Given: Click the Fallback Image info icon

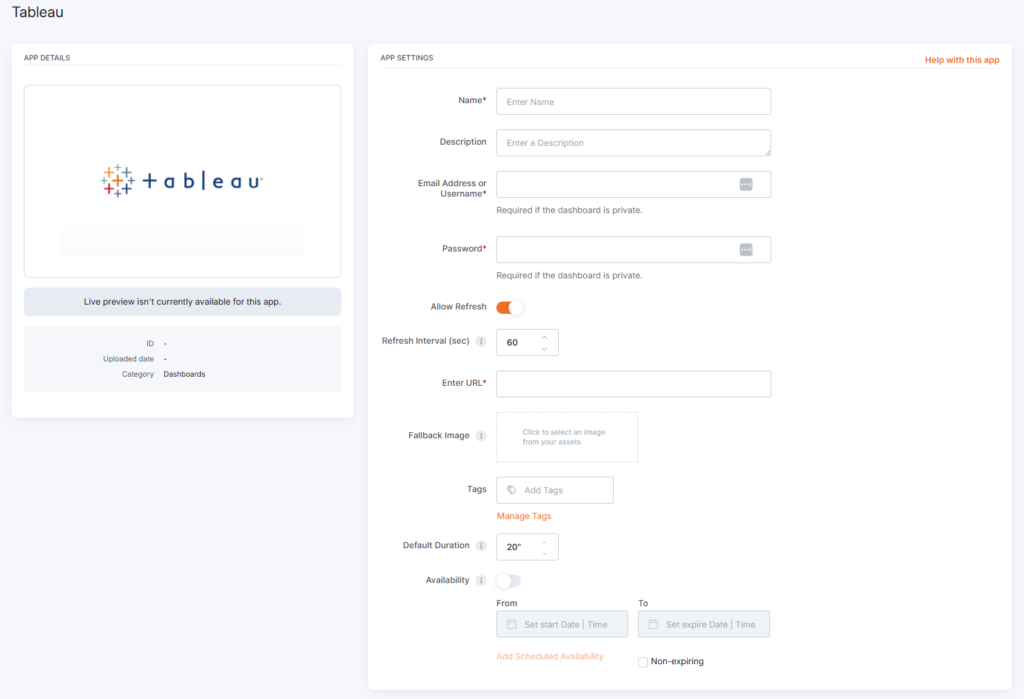Looking at the screenshot, I should (481, 436).
